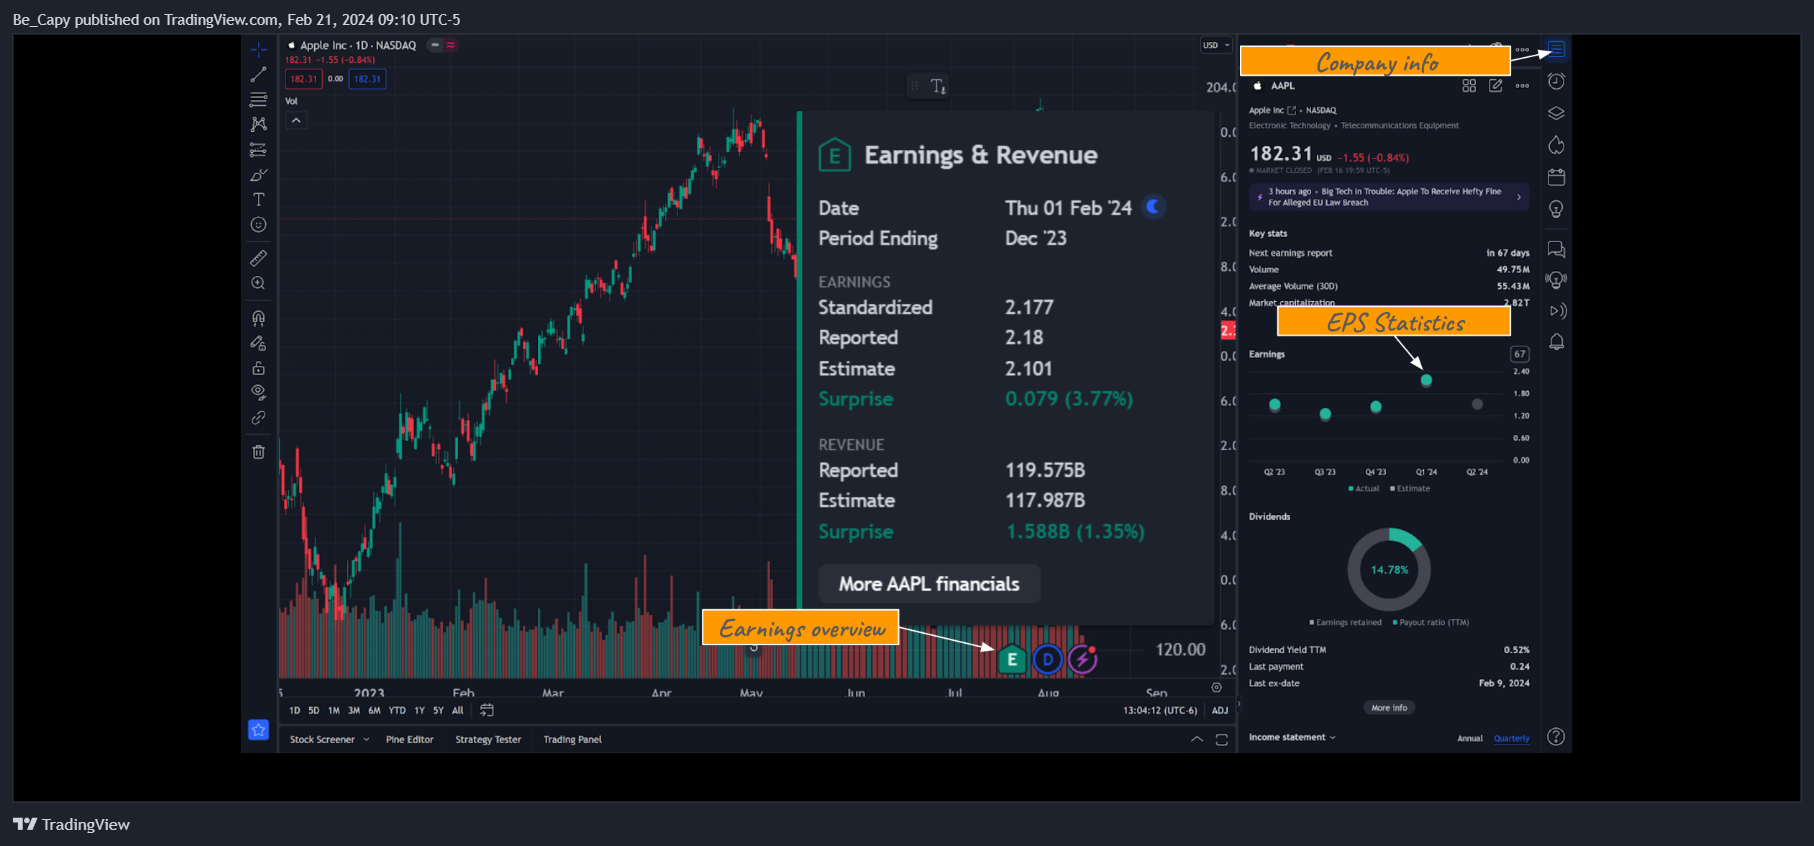Select the YTD time range
Image resolution: width=1814 pixels, height=846 pixels.
click(397, 711)
